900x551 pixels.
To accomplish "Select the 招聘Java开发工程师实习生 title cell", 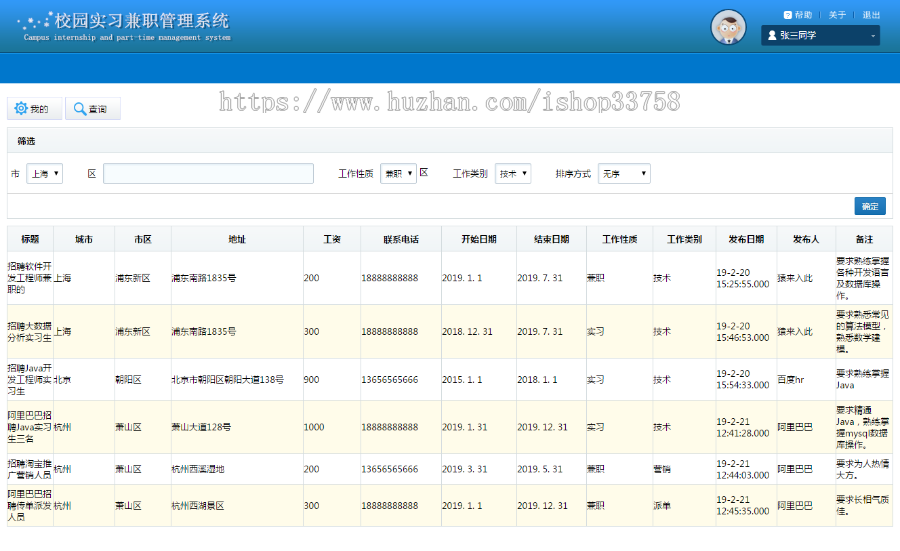I will point(30,379).
